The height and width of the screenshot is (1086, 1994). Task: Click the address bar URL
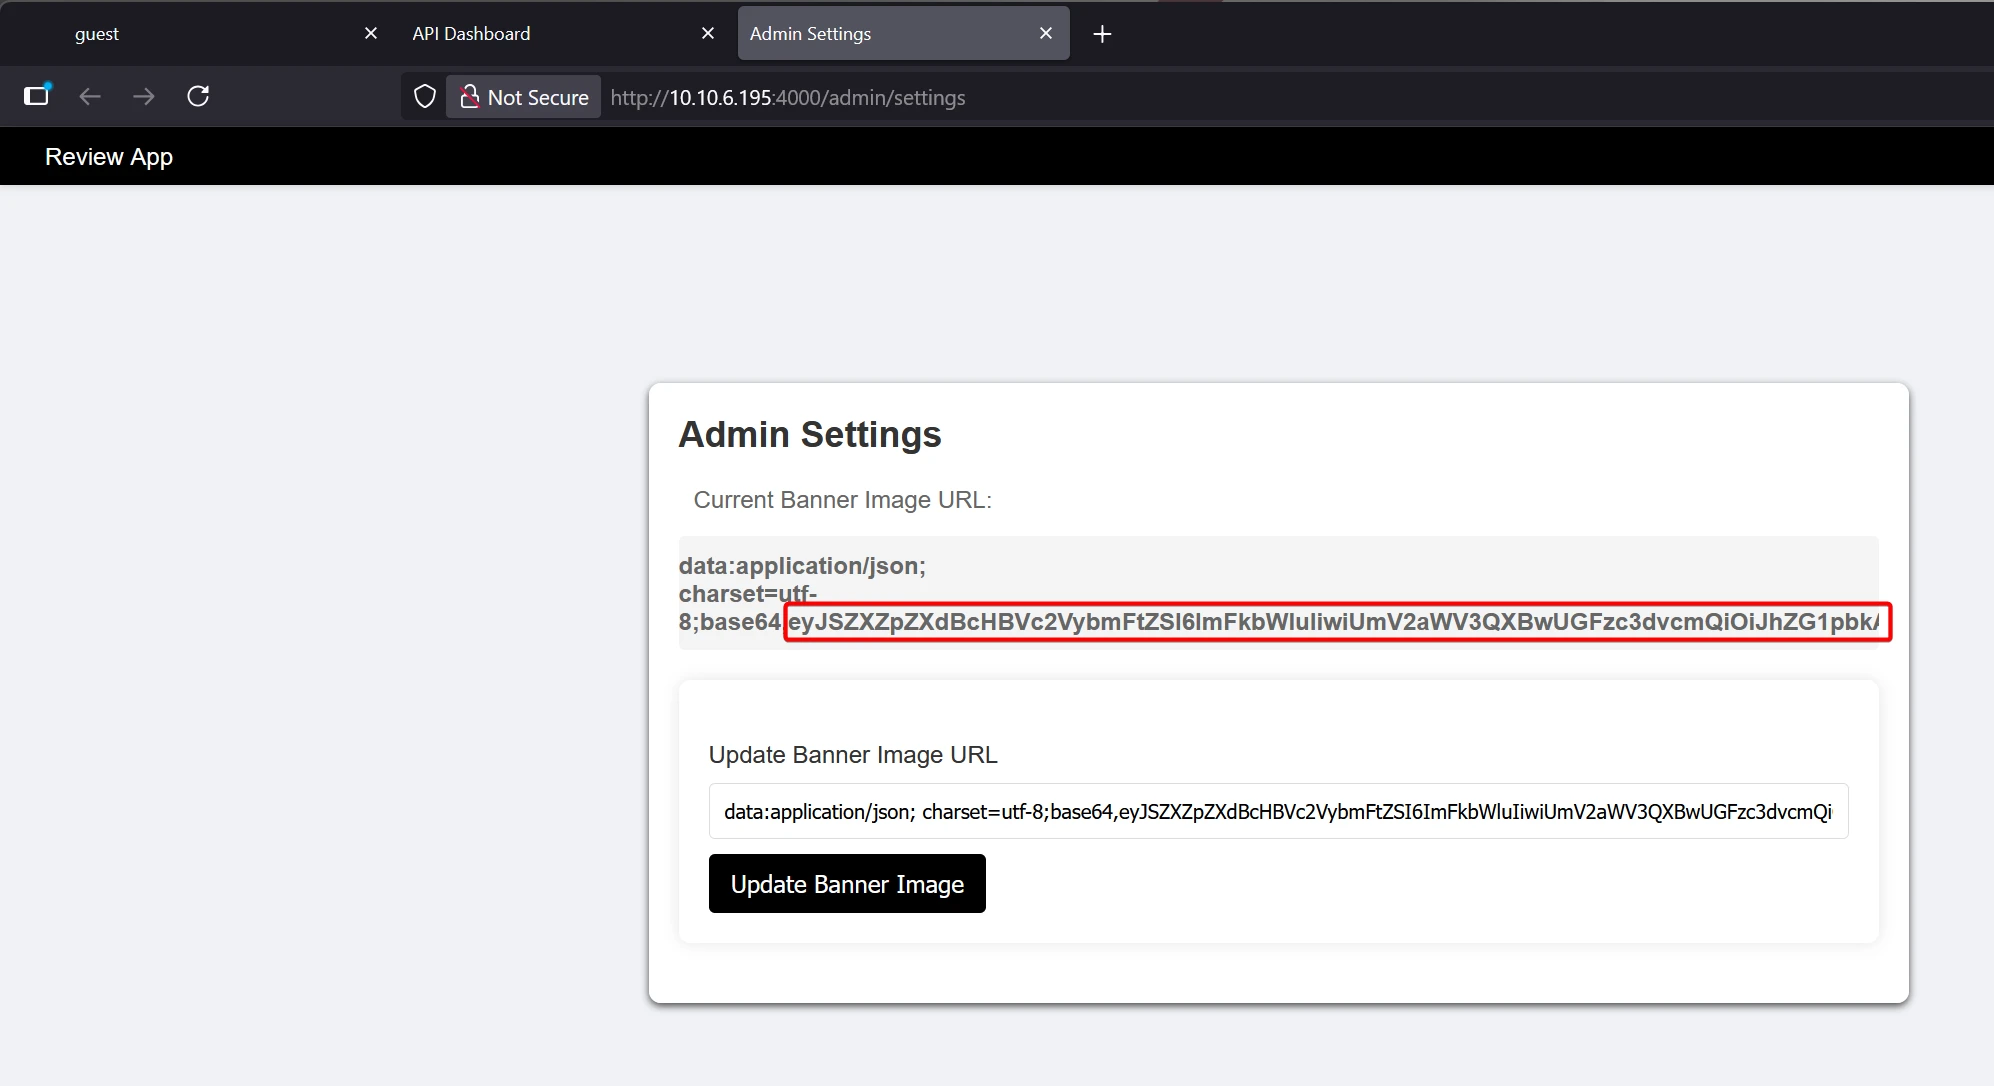pyautogui.click(x=787, y=98)
